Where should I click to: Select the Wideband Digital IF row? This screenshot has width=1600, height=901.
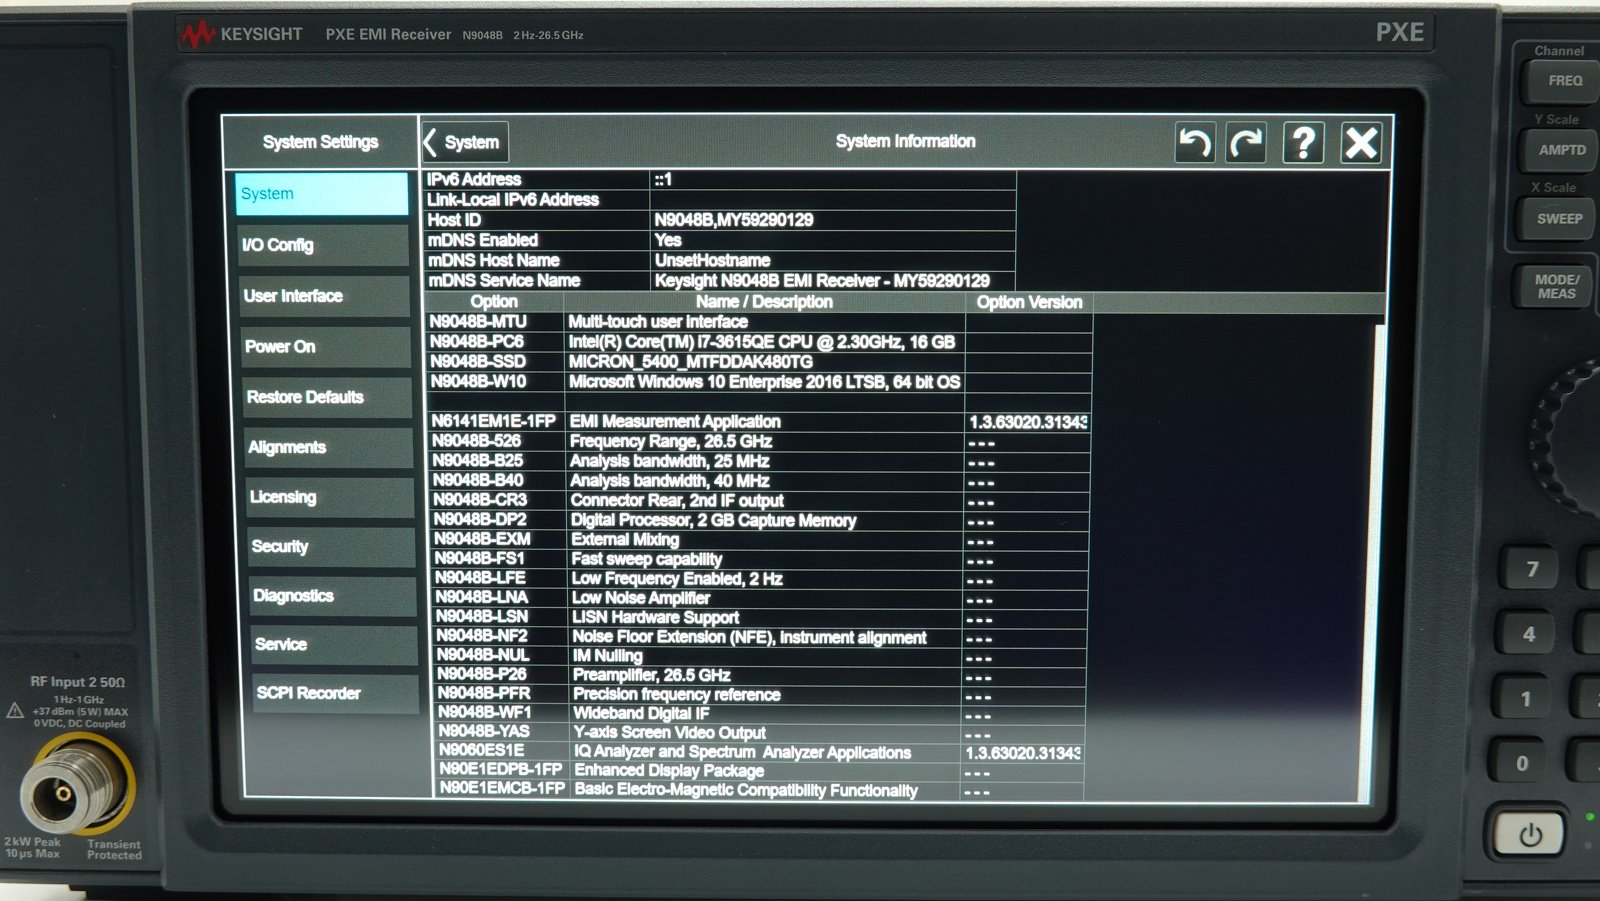point(759,713)
